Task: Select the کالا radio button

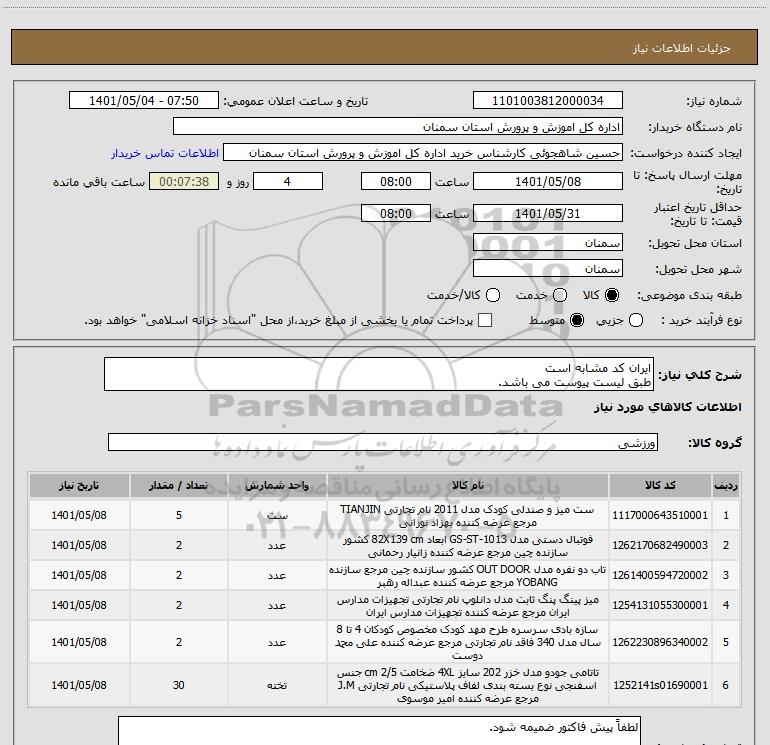Action: coord(612,295)
